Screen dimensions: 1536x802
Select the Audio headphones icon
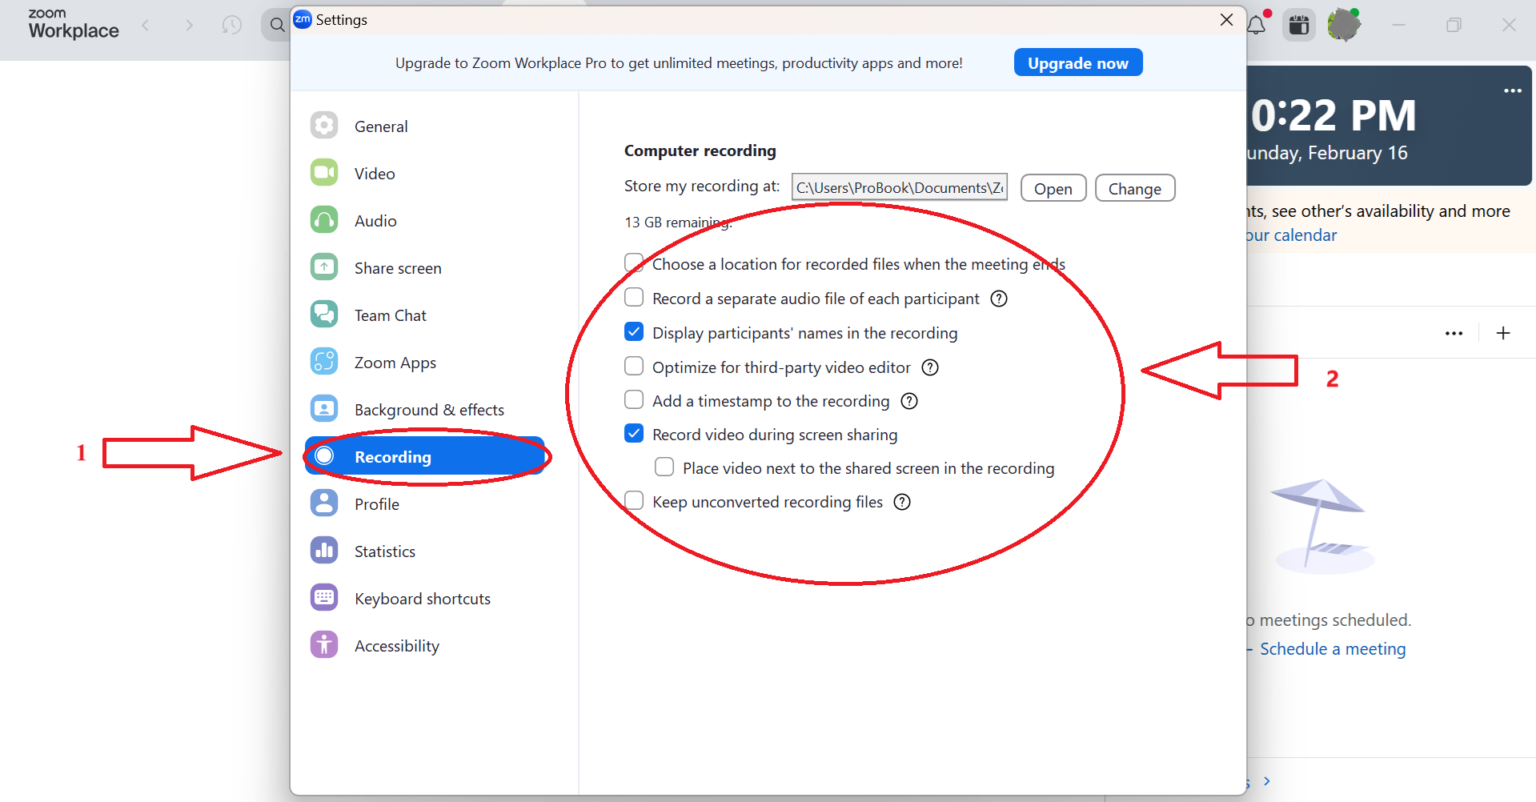click(324, 220)
